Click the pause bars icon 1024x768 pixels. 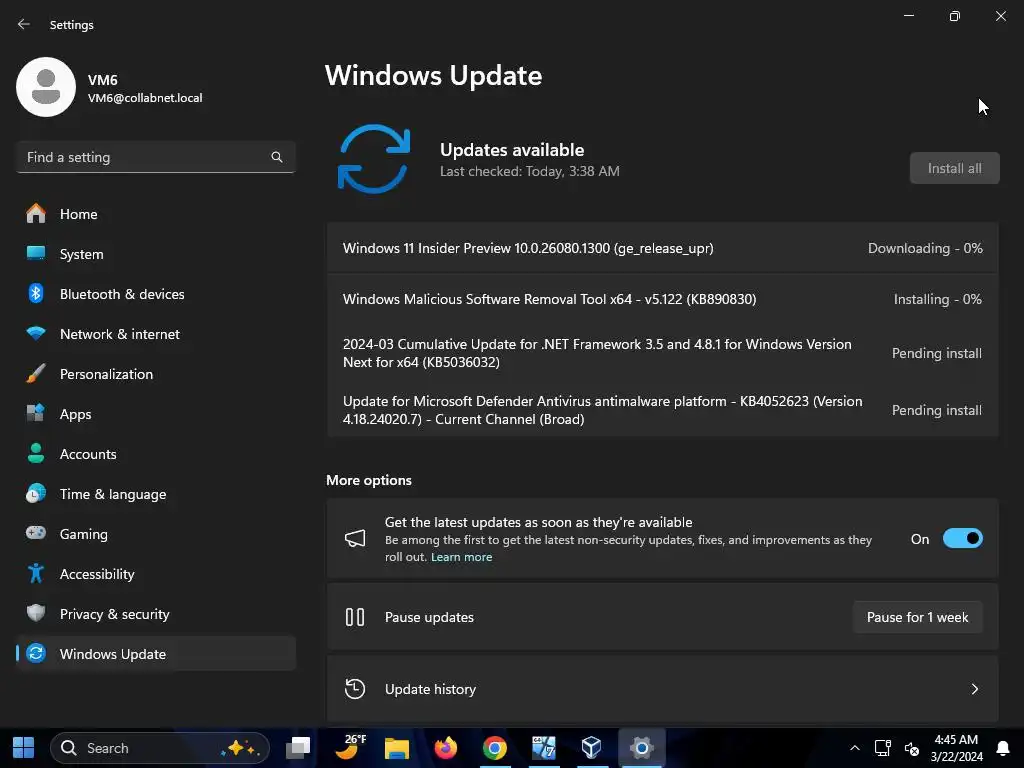coord(355,617)
